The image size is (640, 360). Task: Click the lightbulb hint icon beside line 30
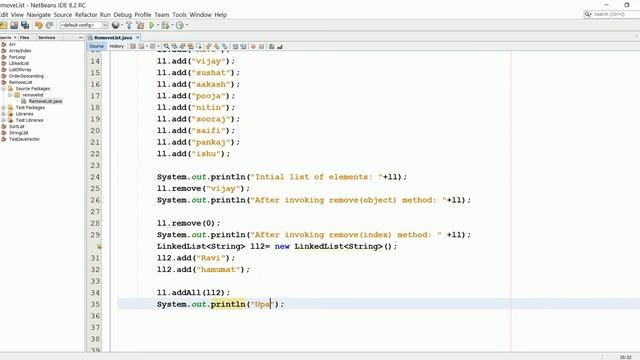pos(99,246)
